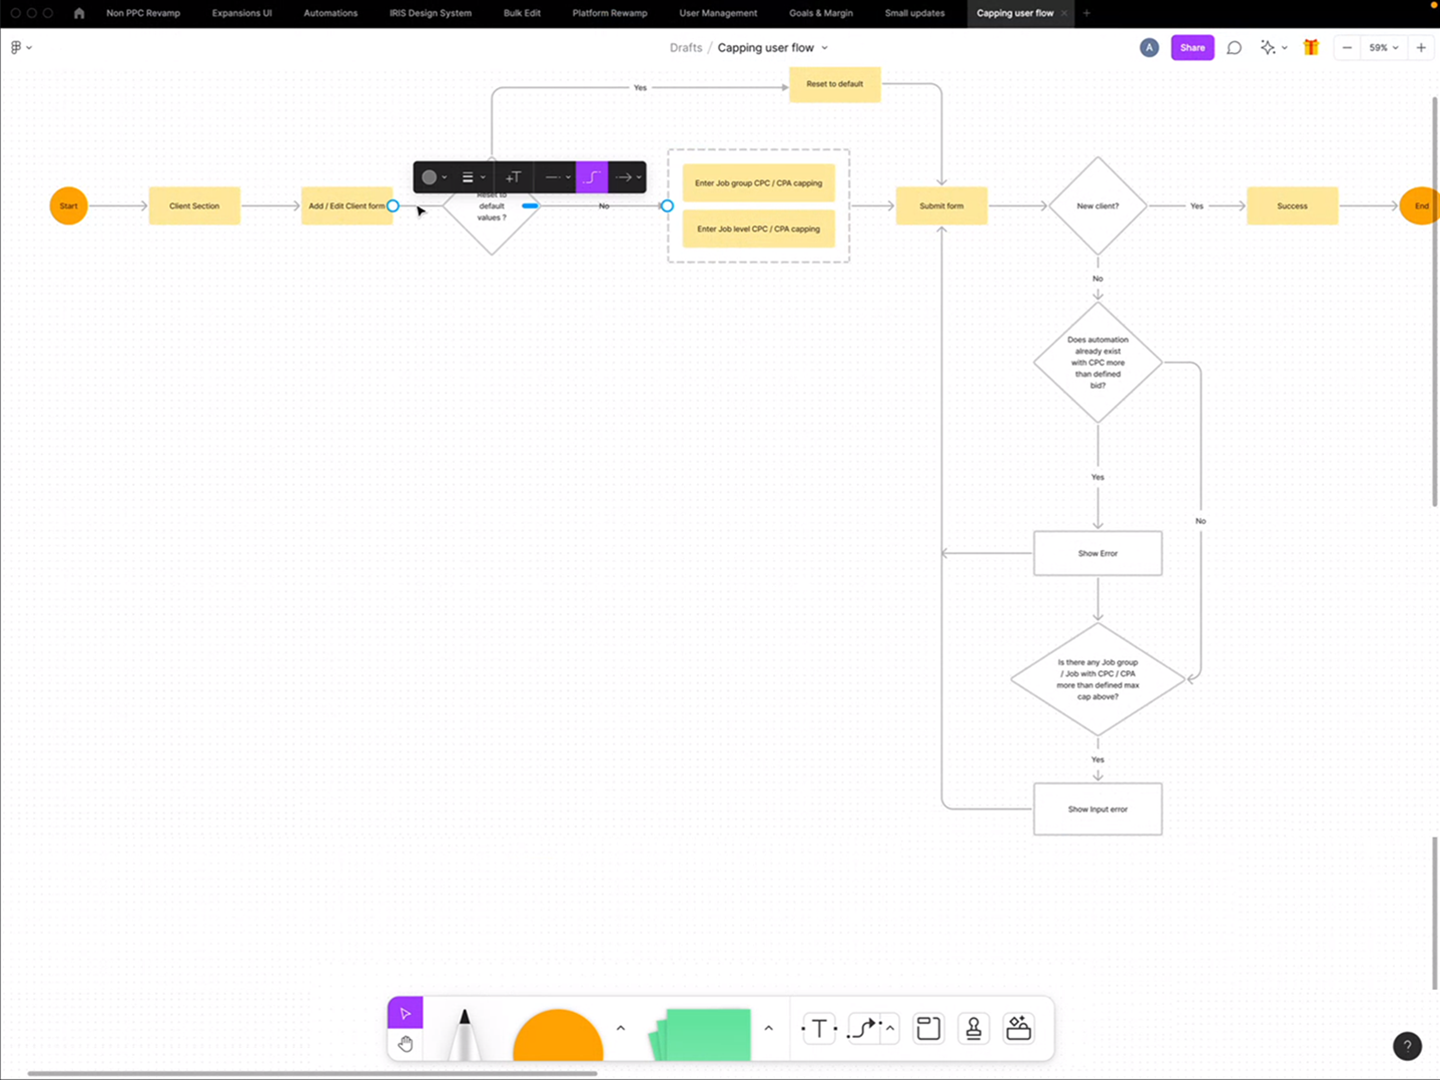The height and width of the screenshot is (1080, 1440).
Task: Pick the marker pen tool
Action: click(464, 1034)
